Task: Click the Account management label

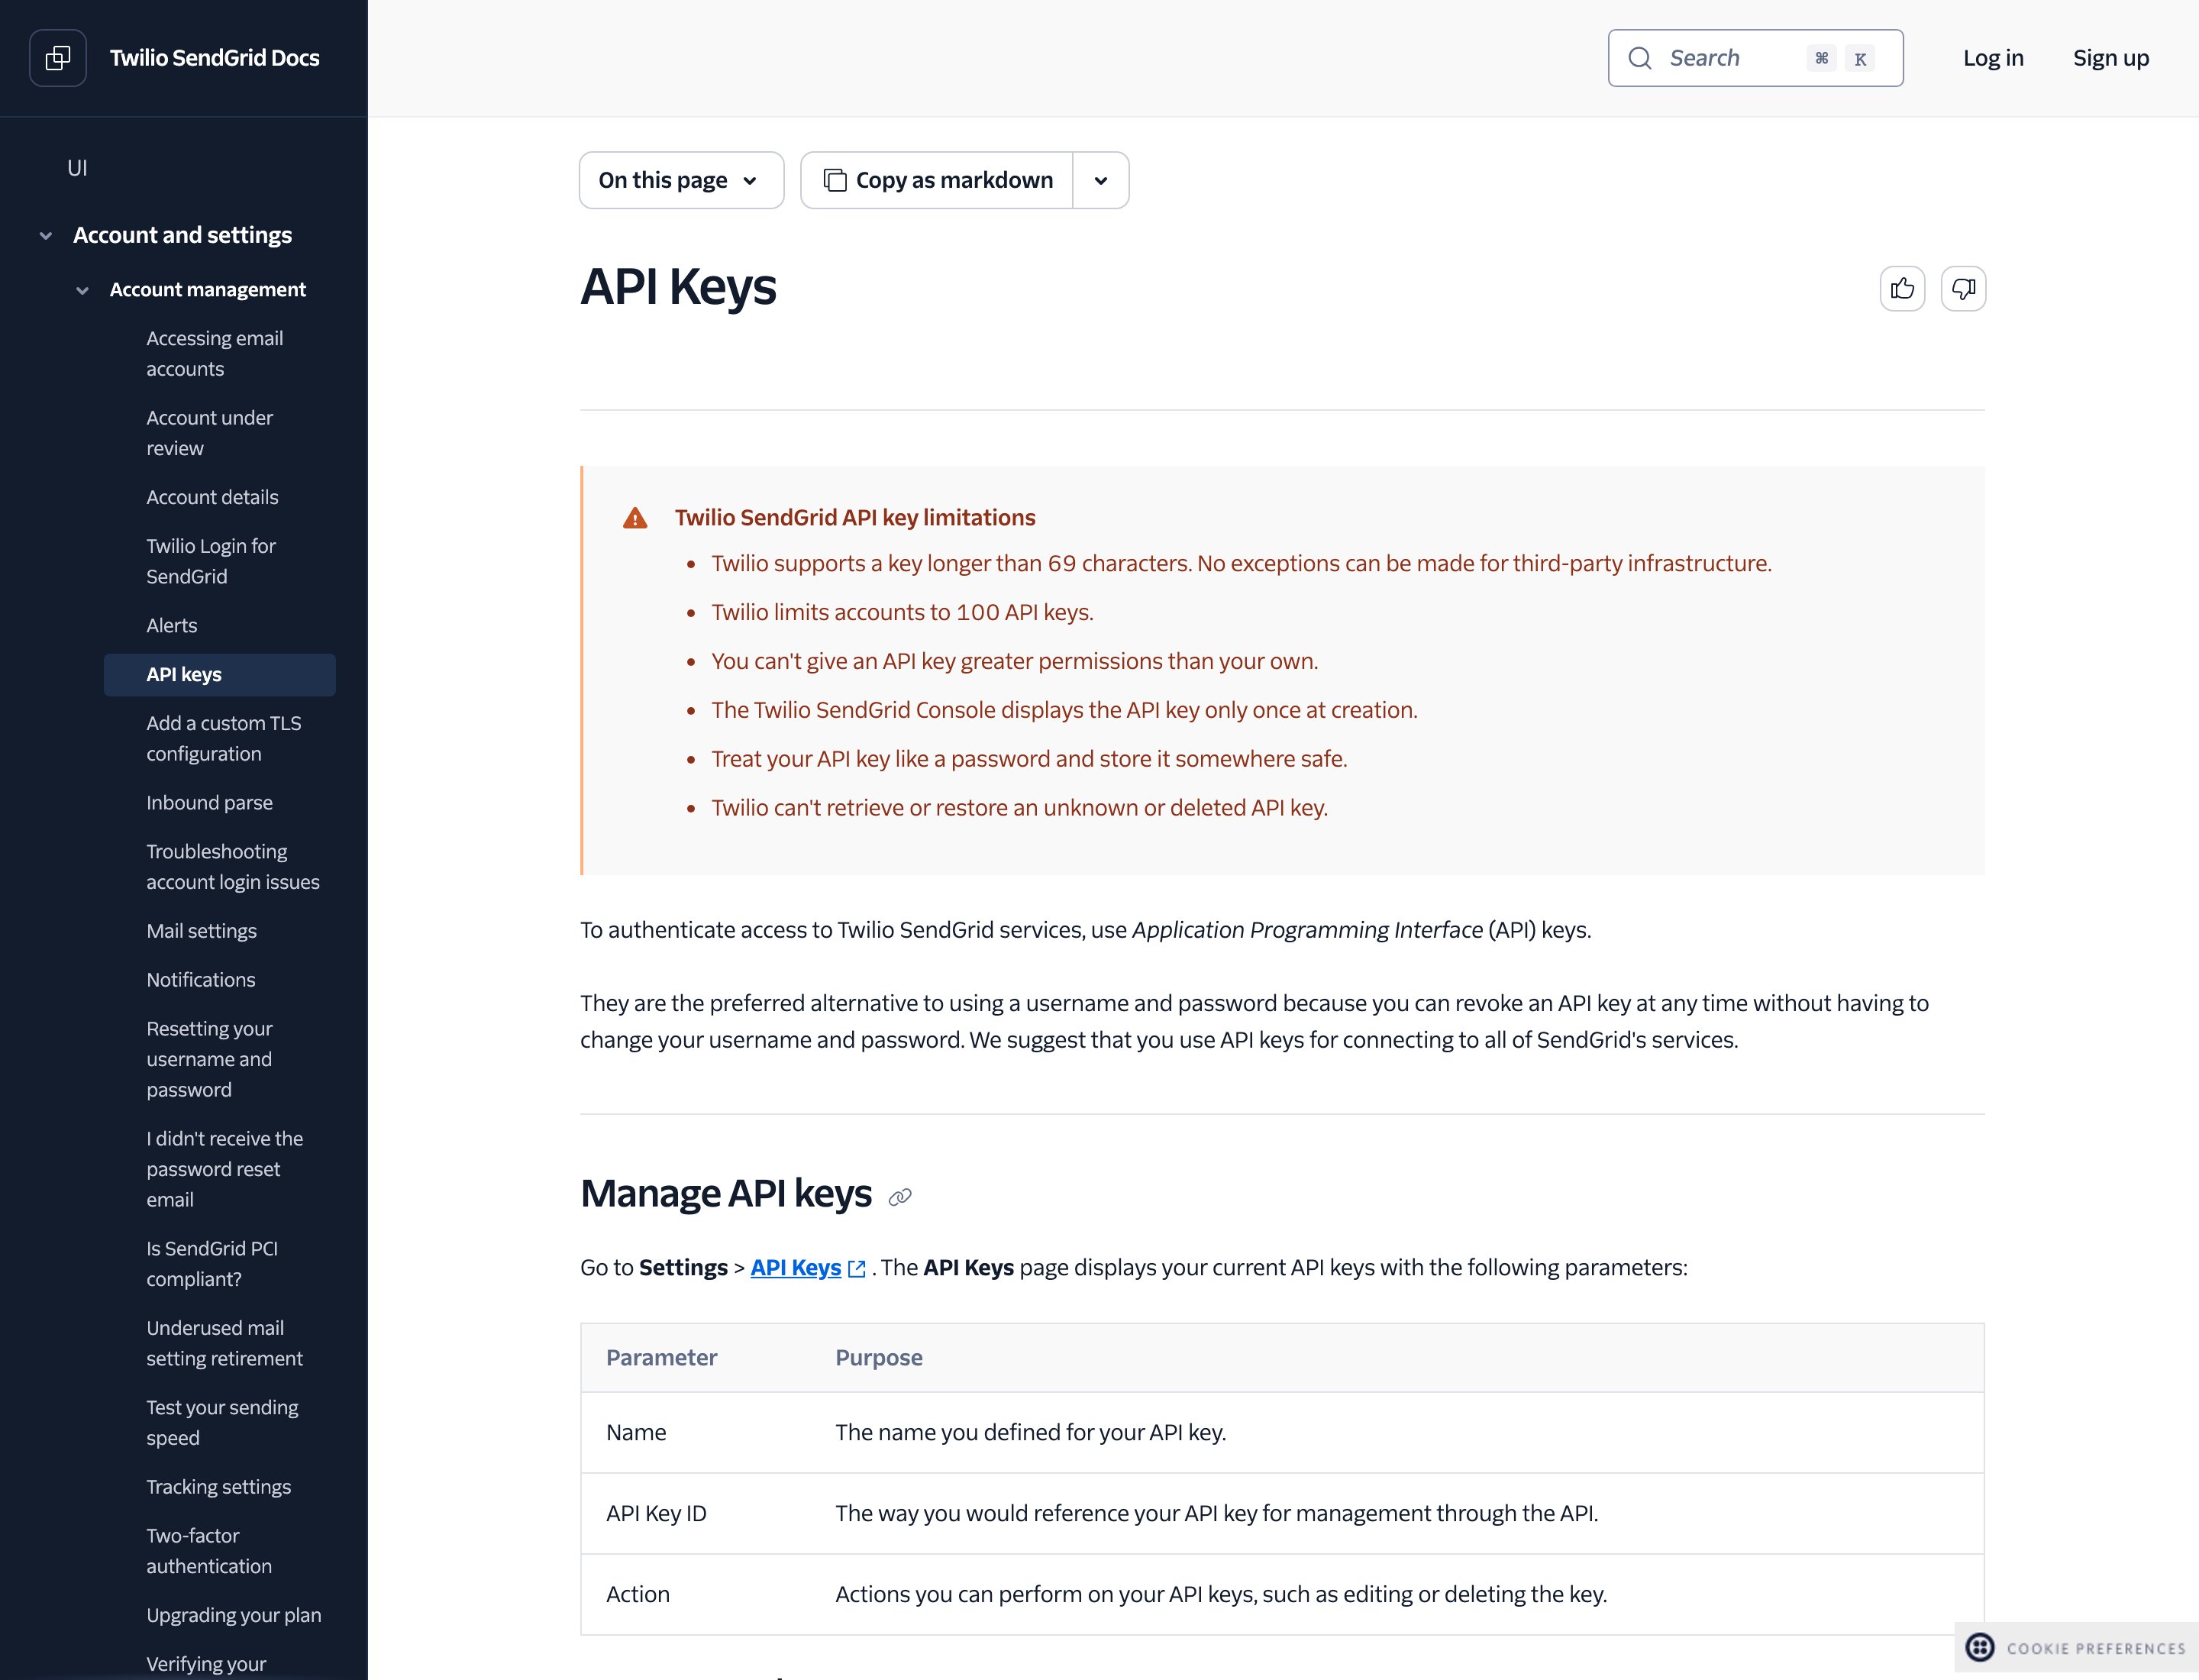Action: pos(208,290)
